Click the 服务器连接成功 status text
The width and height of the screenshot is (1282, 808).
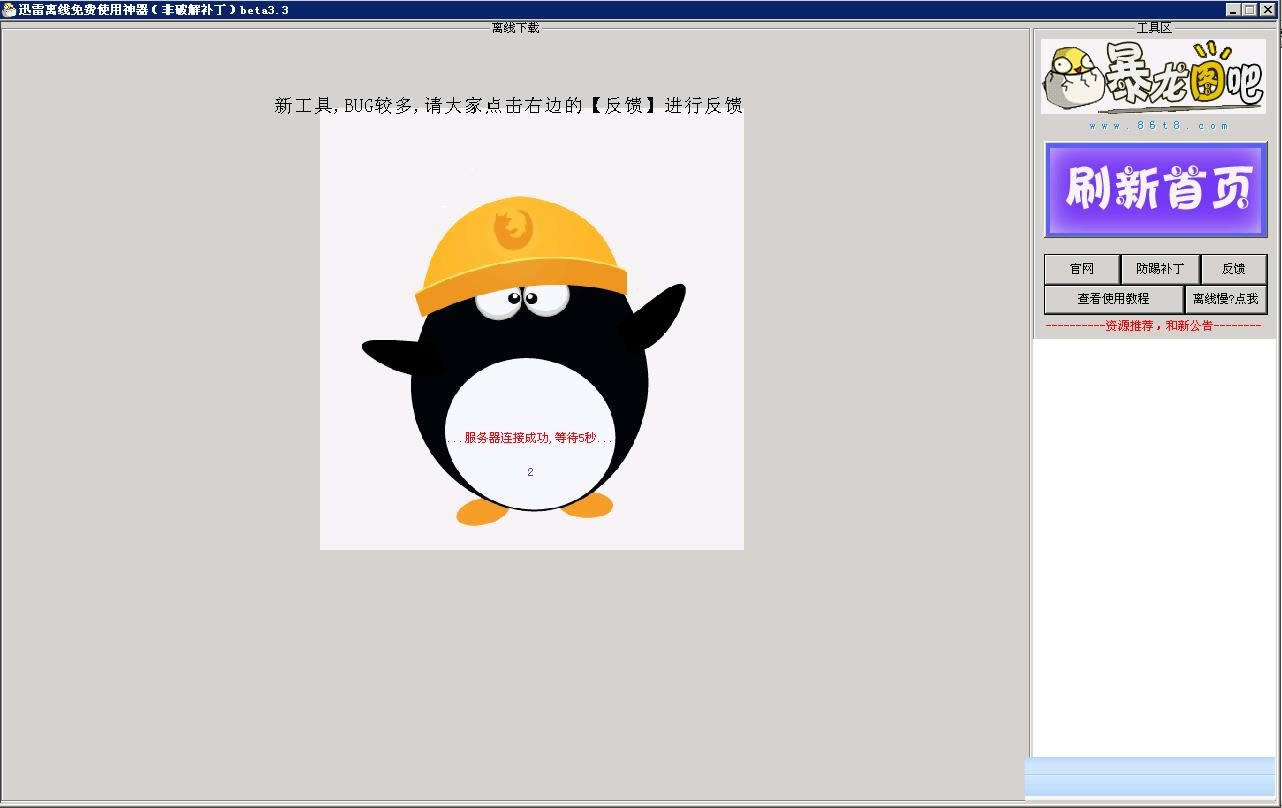[x=530, y=438]
